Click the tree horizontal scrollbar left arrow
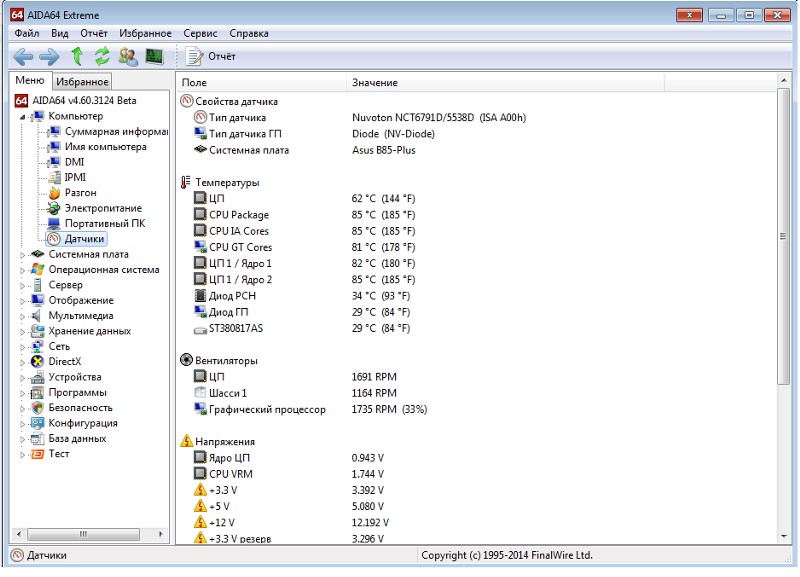This screenshot has width=800, height=577. click(19, 534)
